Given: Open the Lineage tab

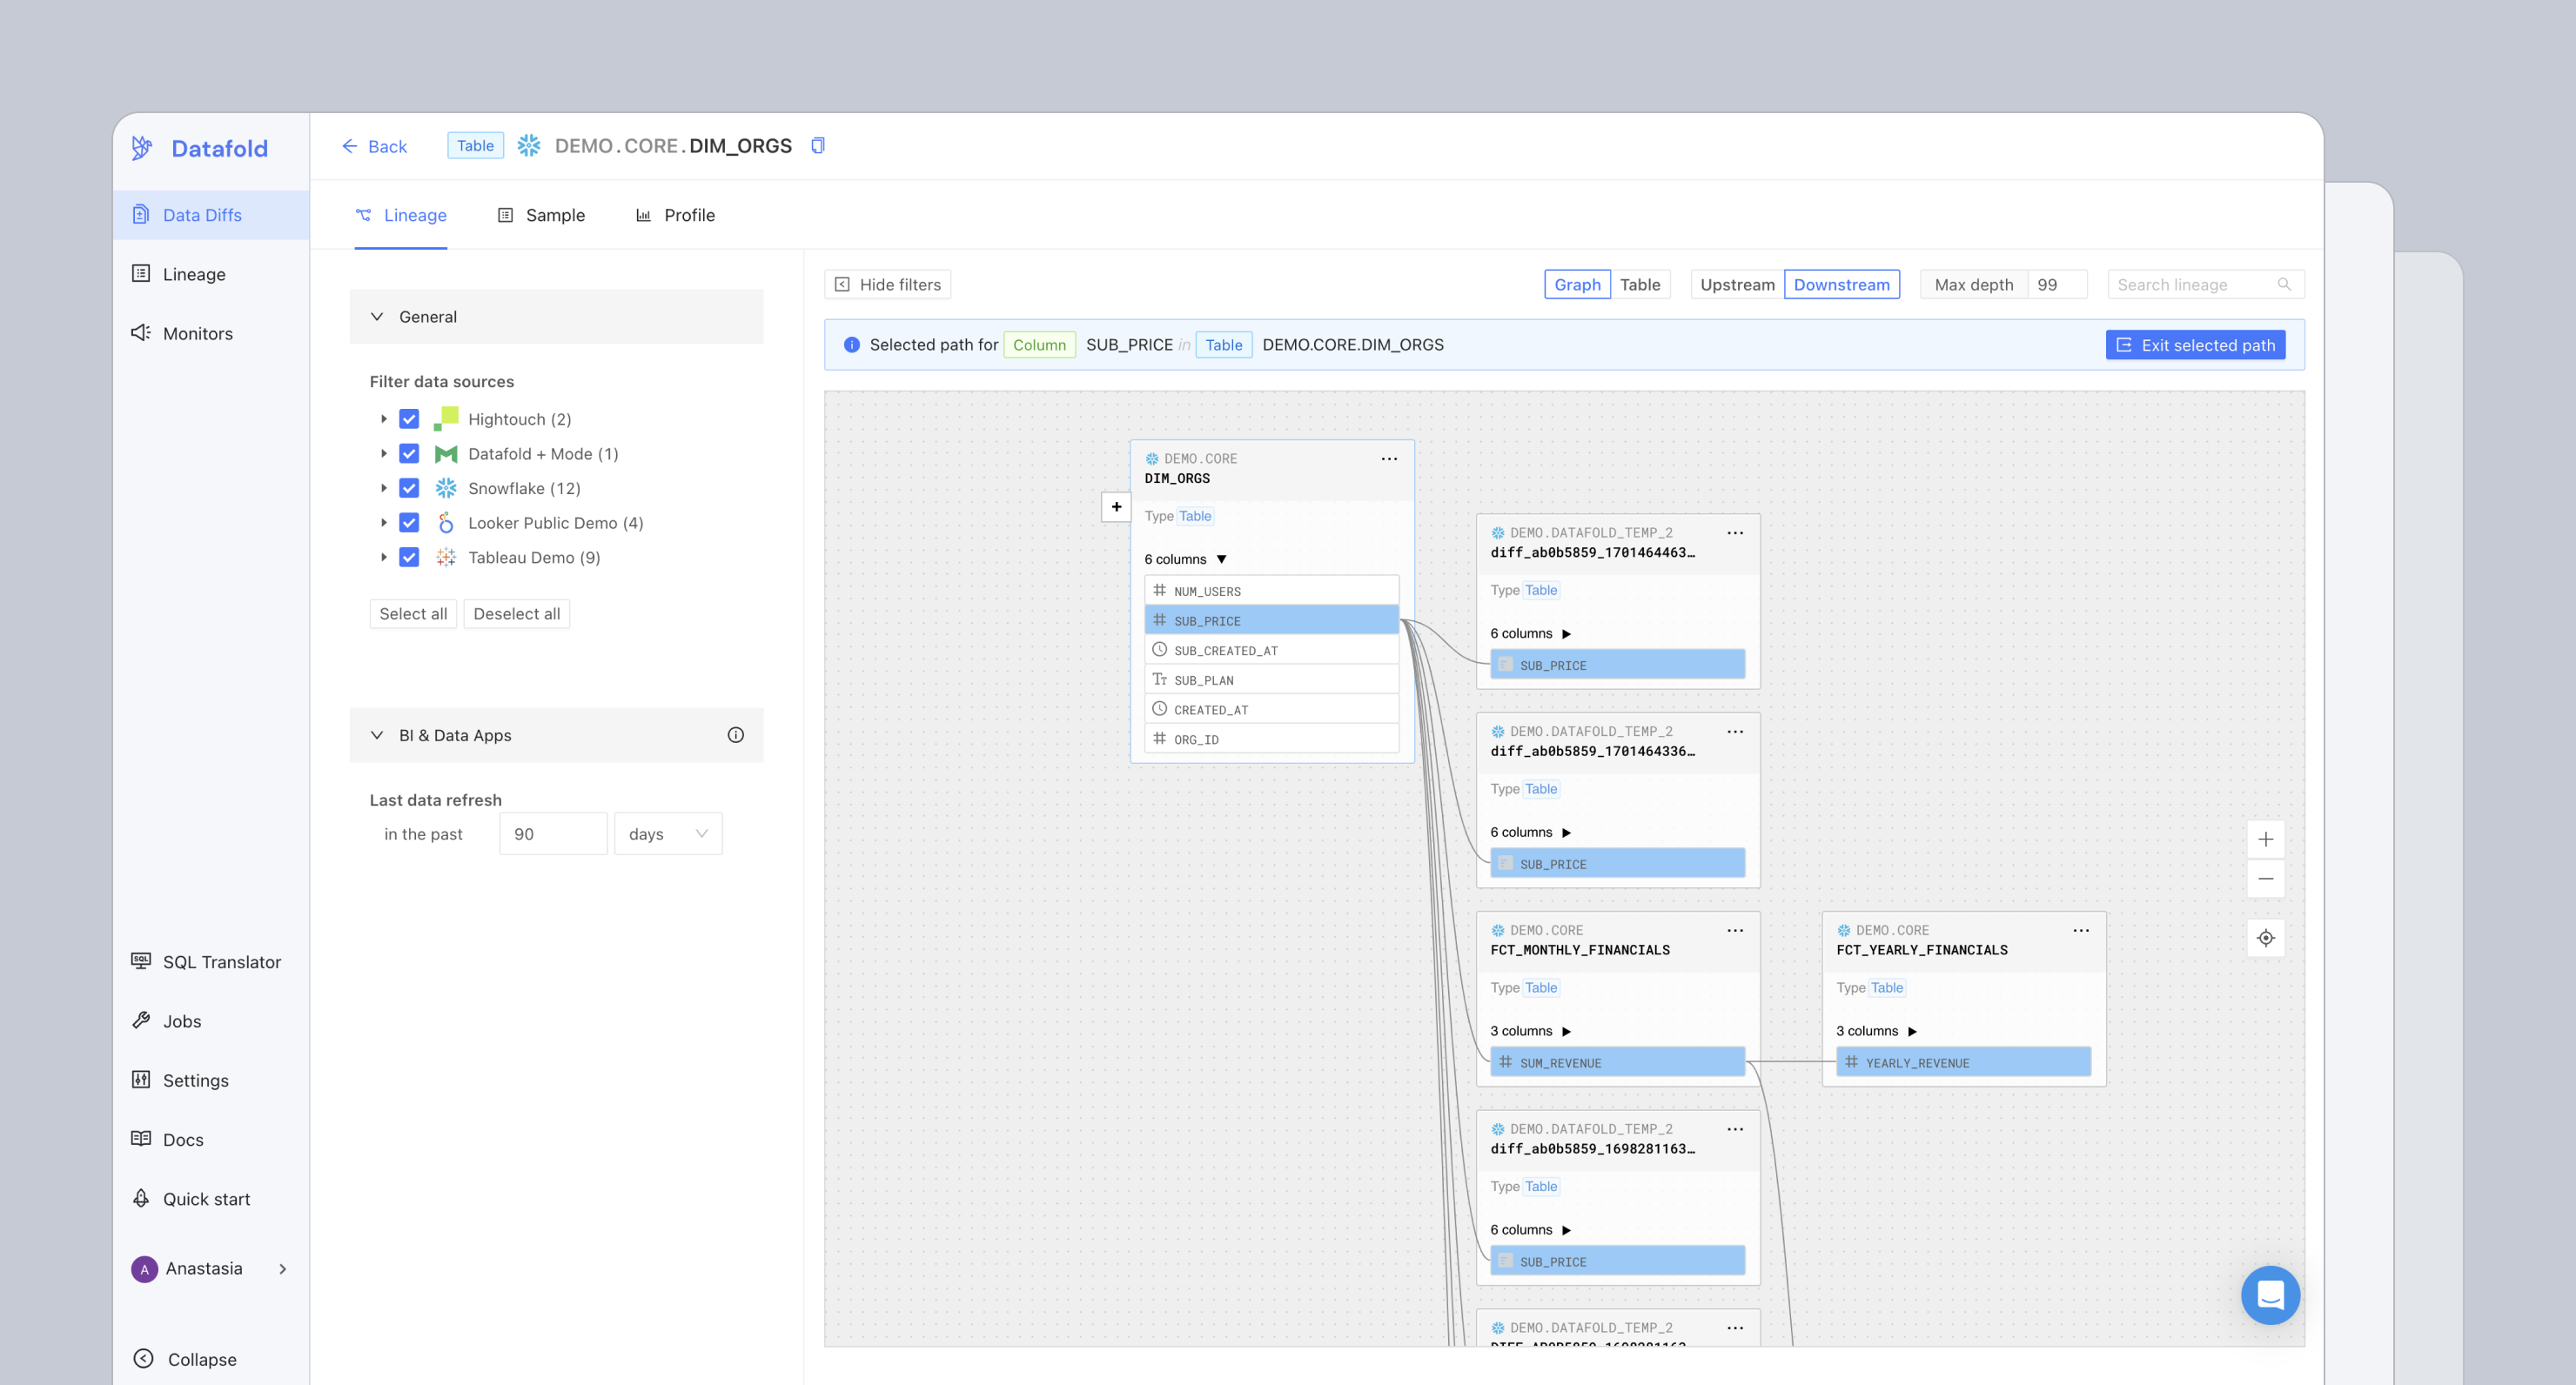Looking at the screenshot, I should (401, 215).
